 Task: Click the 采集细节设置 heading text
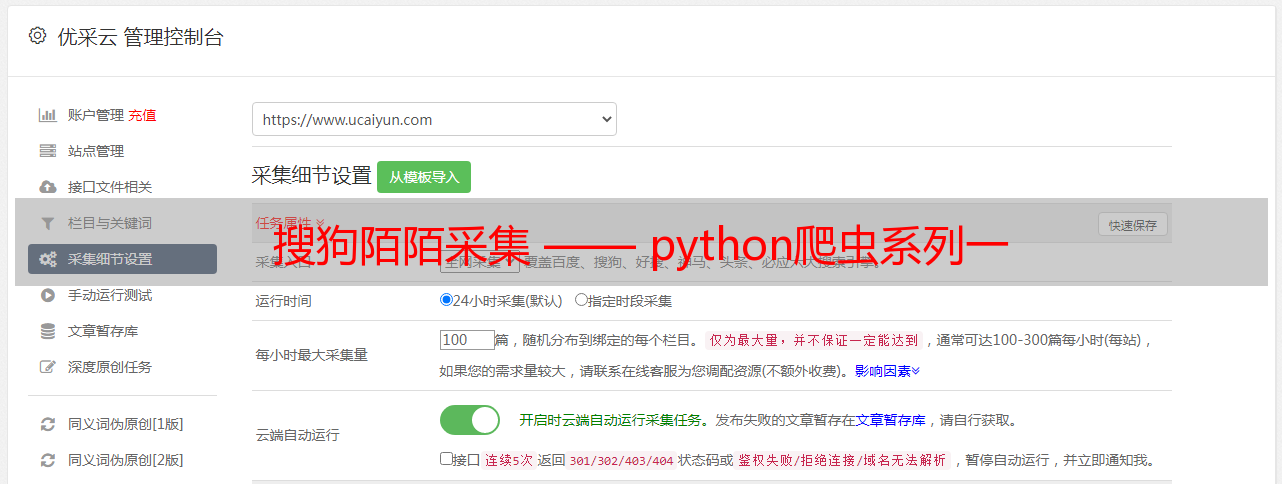pos(312,176)
